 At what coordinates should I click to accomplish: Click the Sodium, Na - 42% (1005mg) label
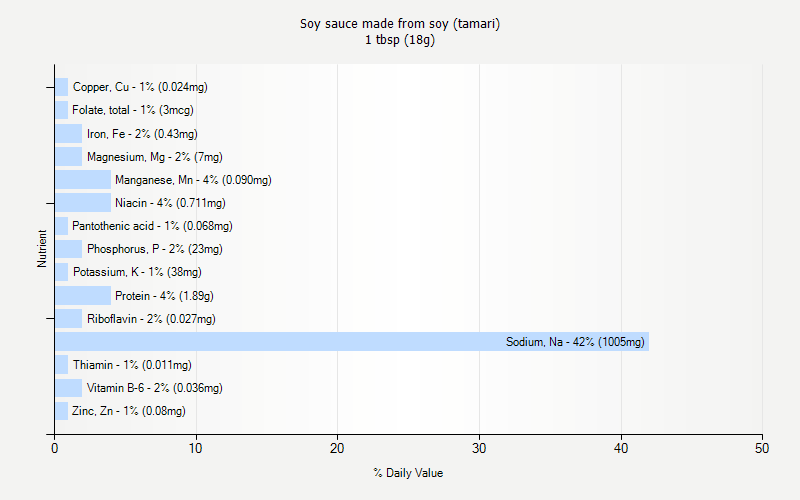click(x=576, y=342)
